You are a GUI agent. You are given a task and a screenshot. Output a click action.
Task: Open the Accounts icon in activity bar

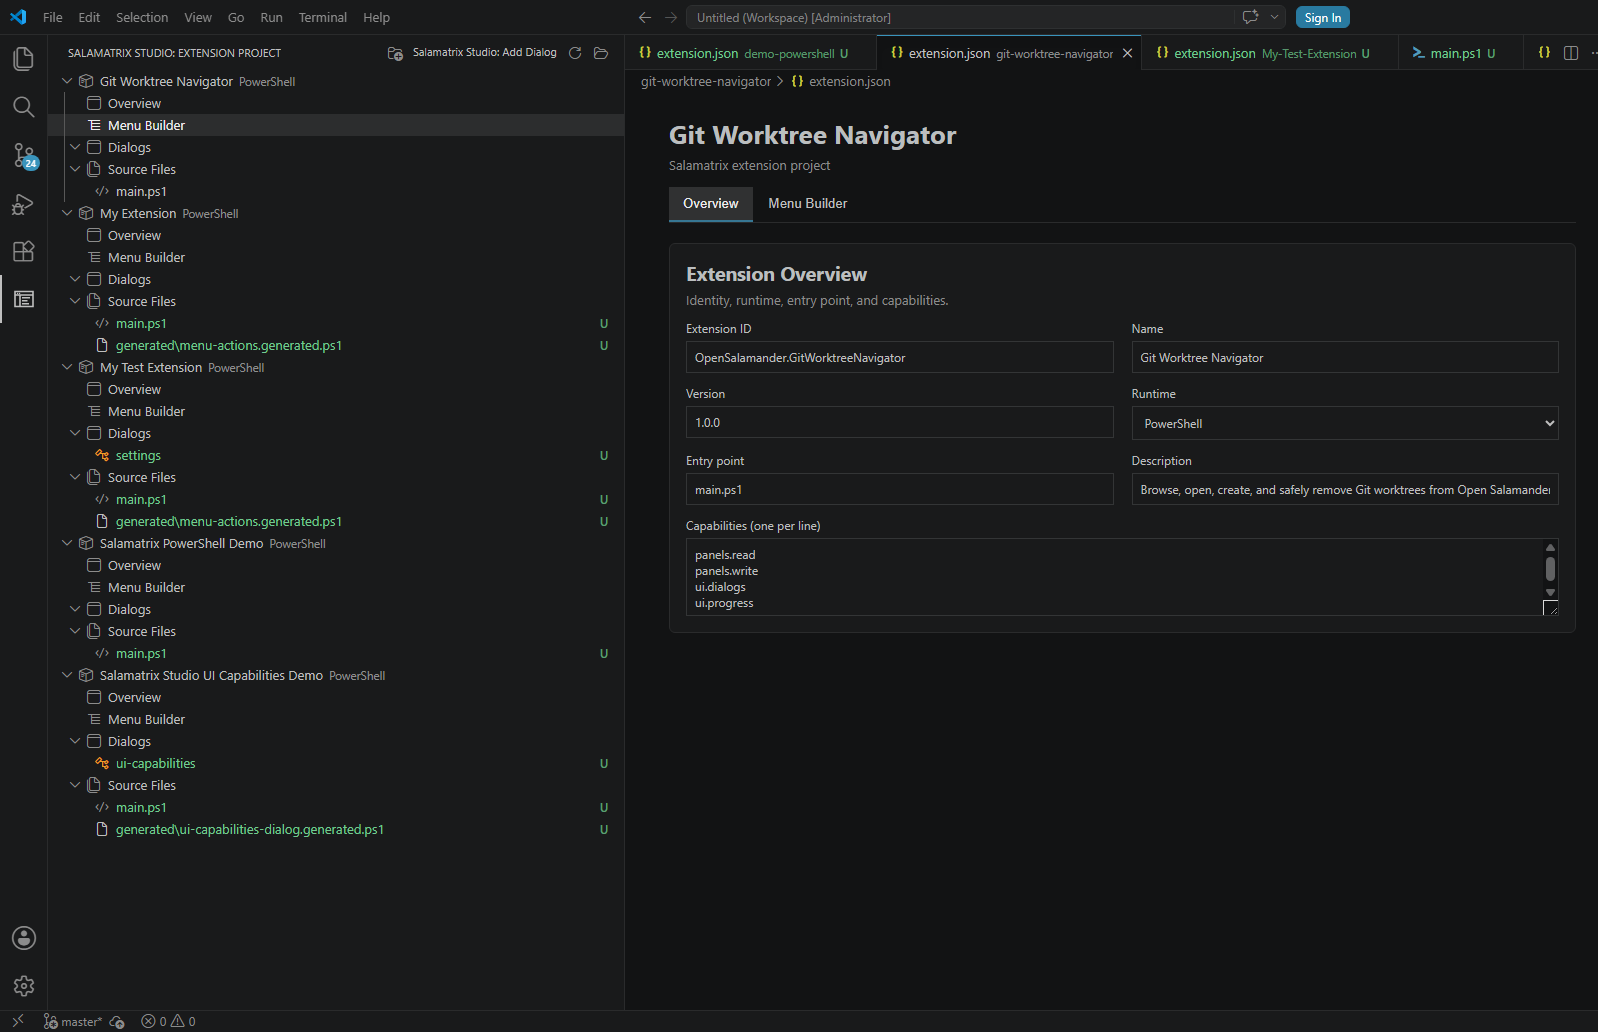point(23,938)
